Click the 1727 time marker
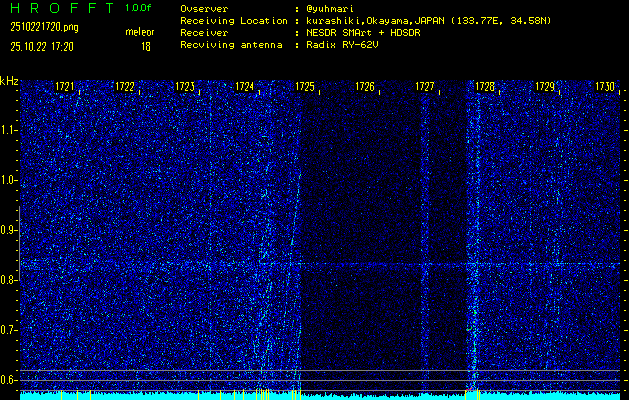 pyautogui.click(x=424, y=86)
